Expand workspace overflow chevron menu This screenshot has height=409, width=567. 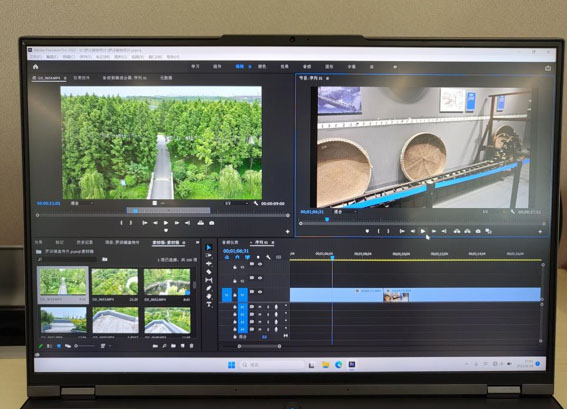coord(395,67)
